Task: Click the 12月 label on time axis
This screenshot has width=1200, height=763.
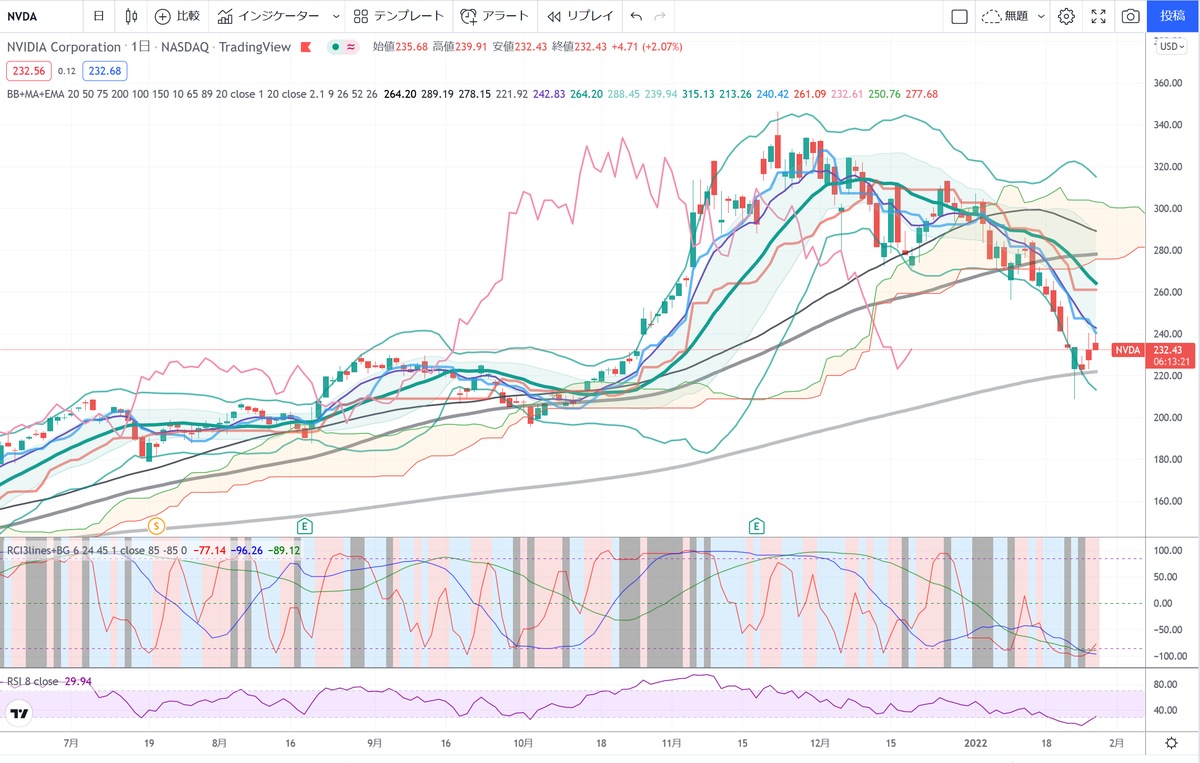Action: coord(820,743)
